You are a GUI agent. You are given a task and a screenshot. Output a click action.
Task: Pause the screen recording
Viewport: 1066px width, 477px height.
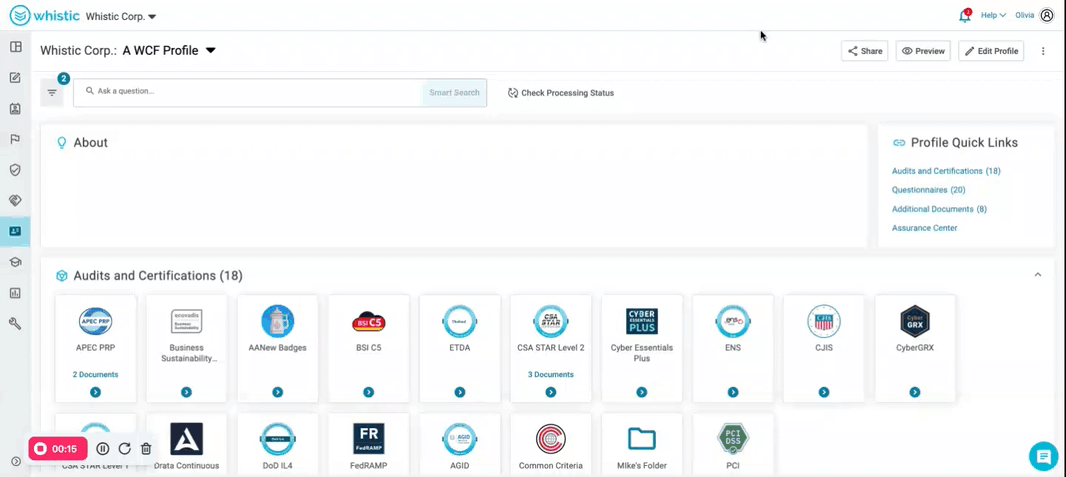(x=103, y=448)
